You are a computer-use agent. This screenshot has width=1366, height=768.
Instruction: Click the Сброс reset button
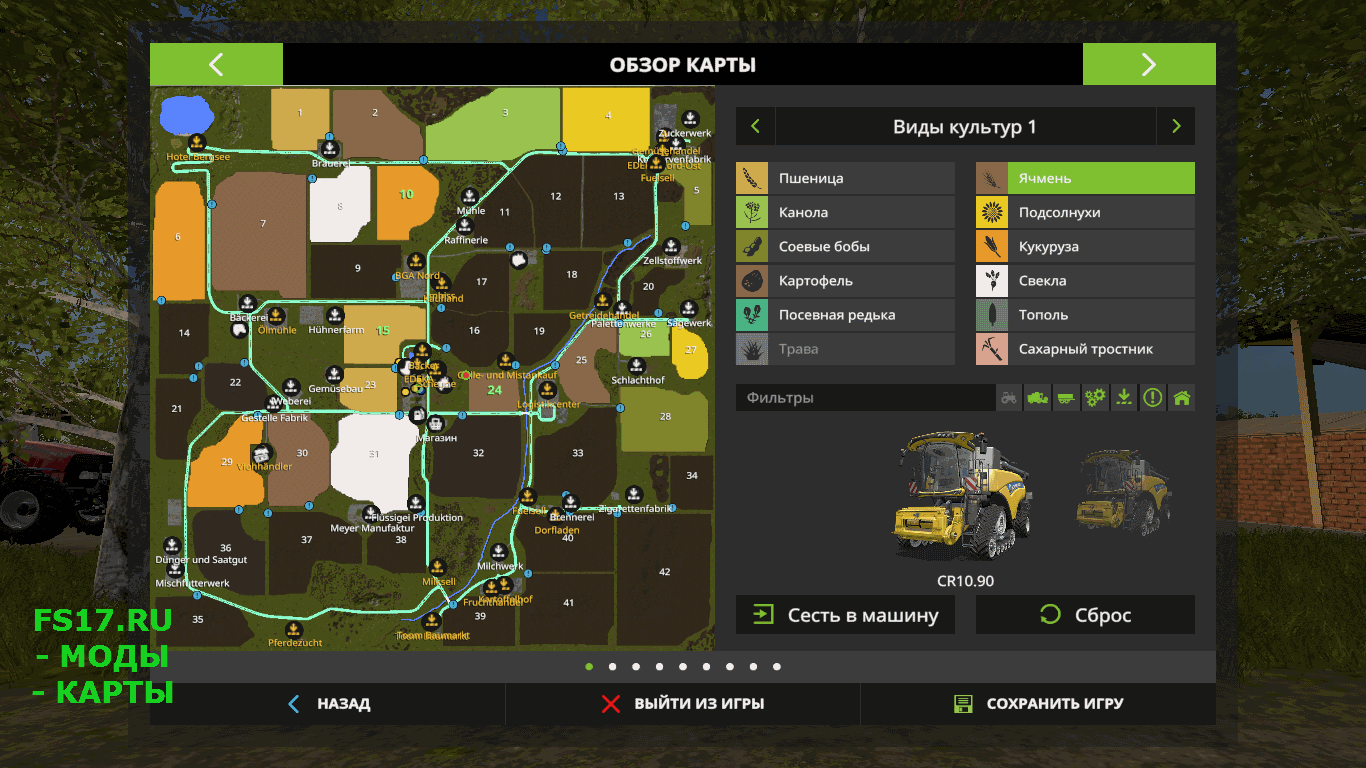tap(1085, 615)
